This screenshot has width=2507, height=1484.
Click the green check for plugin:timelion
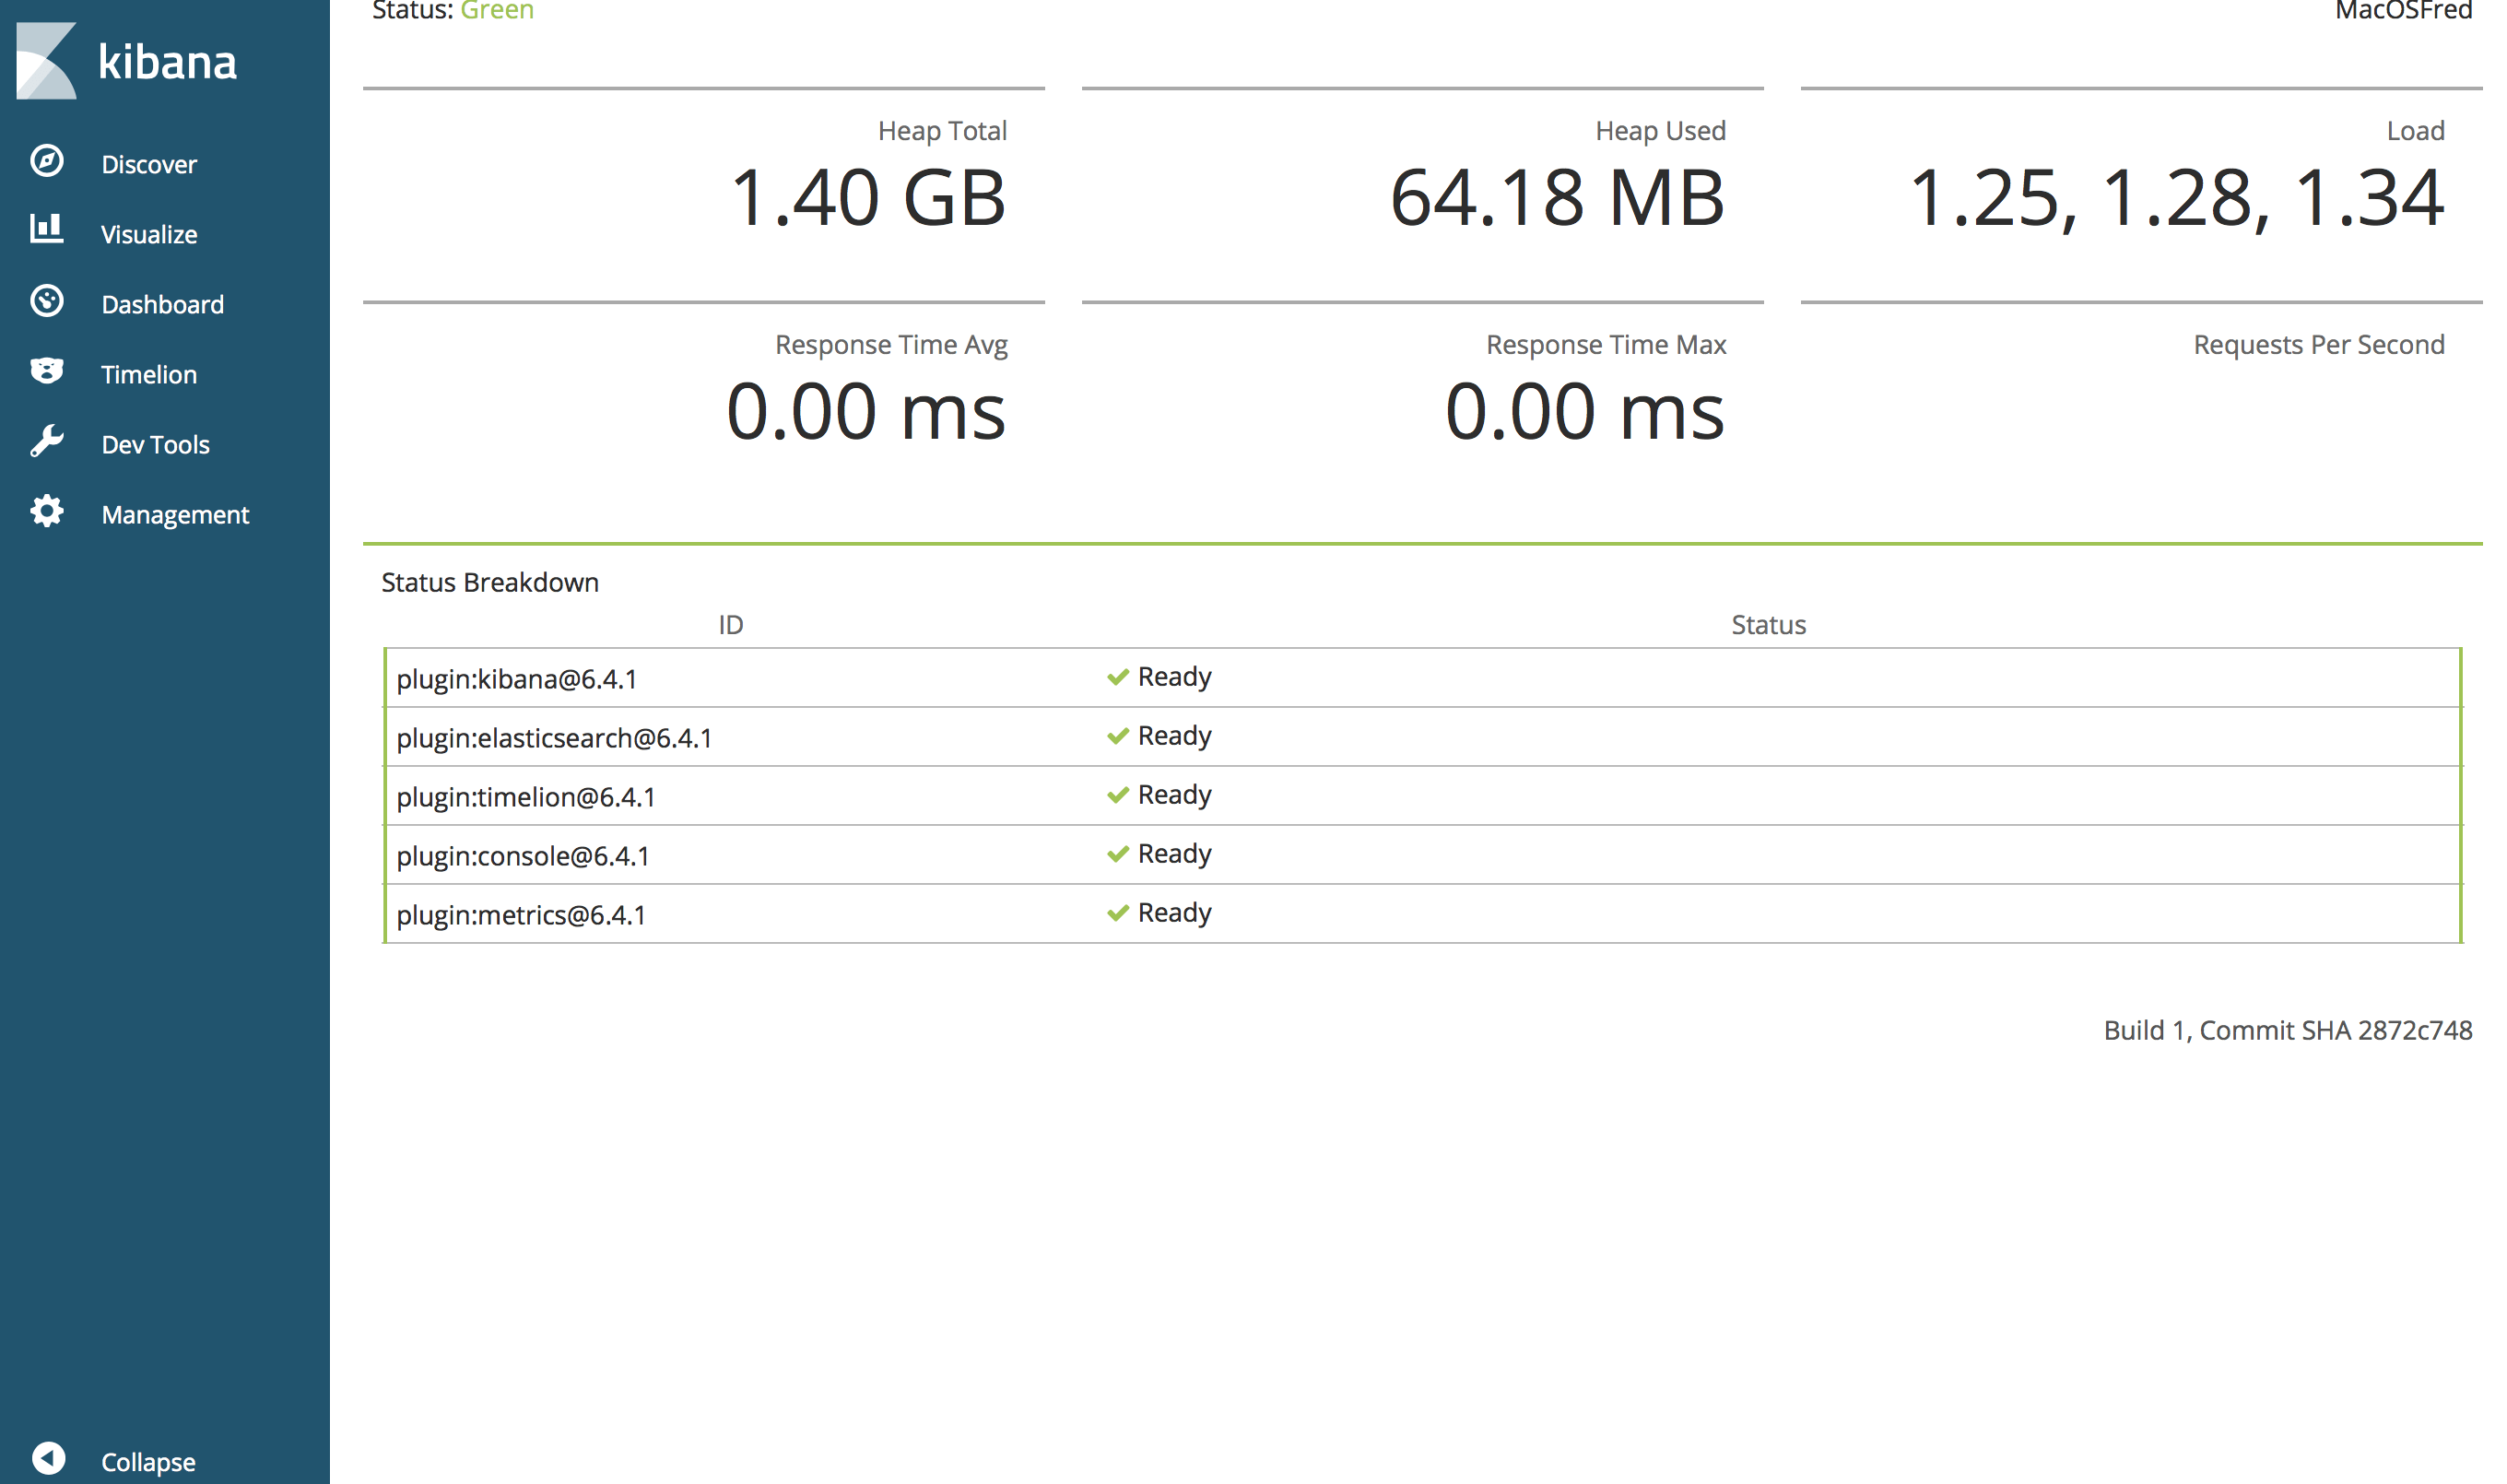pos(1118,795)
